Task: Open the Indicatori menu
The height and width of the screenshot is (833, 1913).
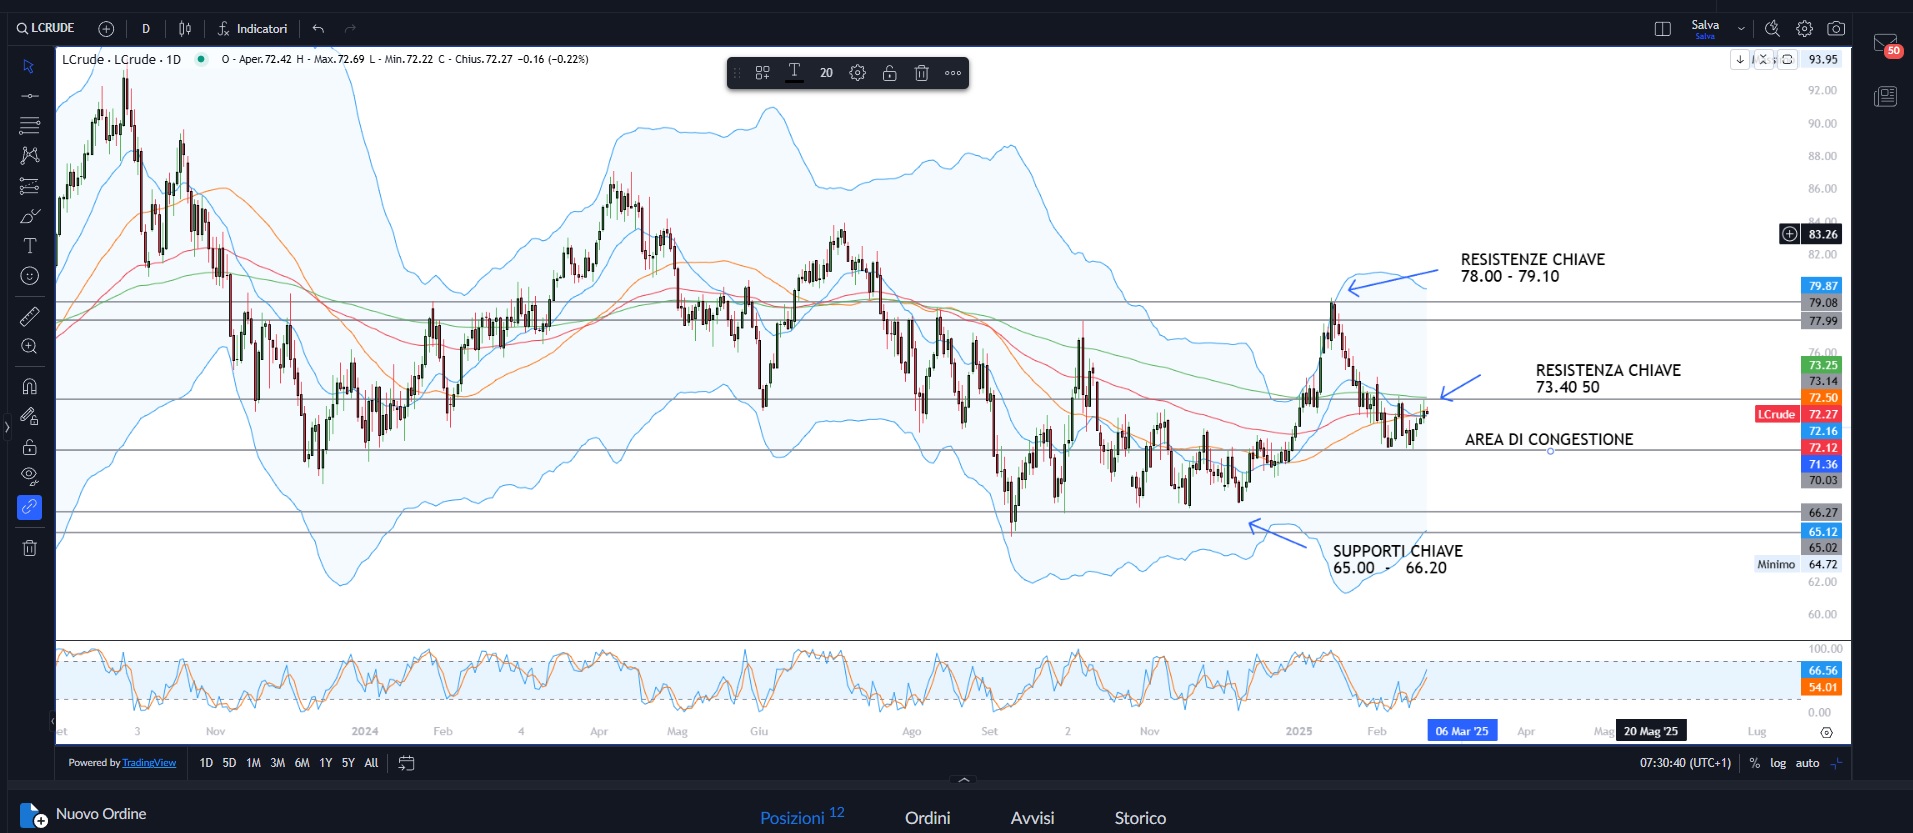Action: tap(253, 29)
